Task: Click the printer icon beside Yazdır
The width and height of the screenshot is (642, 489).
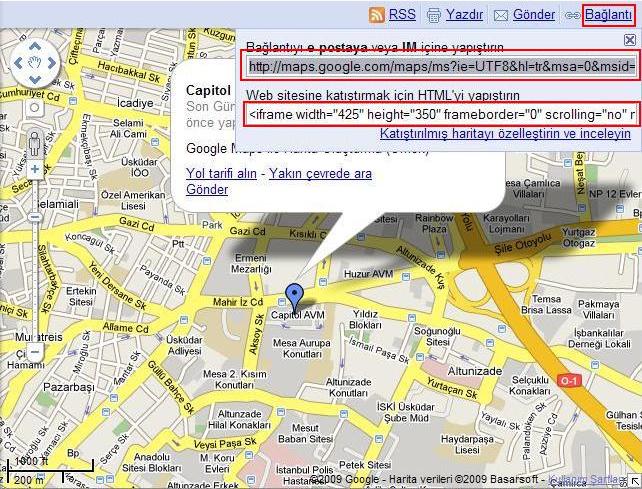Action: [x=434, y=15]
